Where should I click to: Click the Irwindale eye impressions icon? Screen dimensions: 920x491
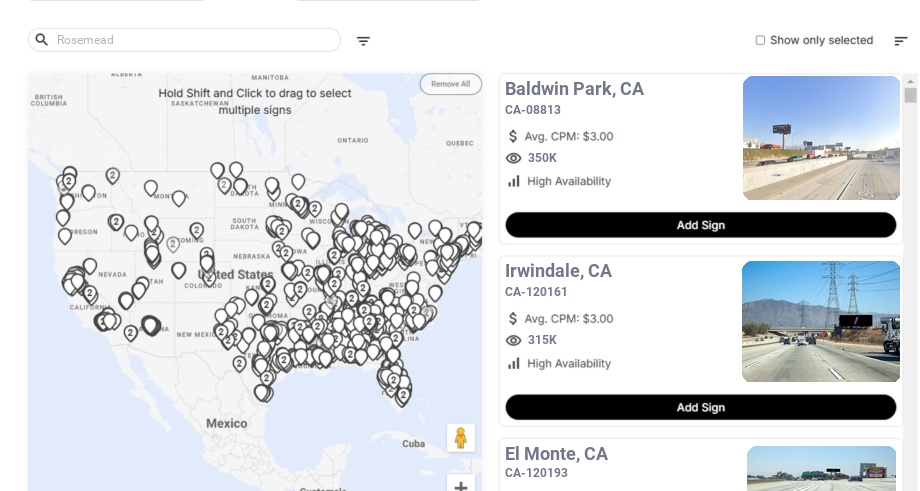(513, 340)
